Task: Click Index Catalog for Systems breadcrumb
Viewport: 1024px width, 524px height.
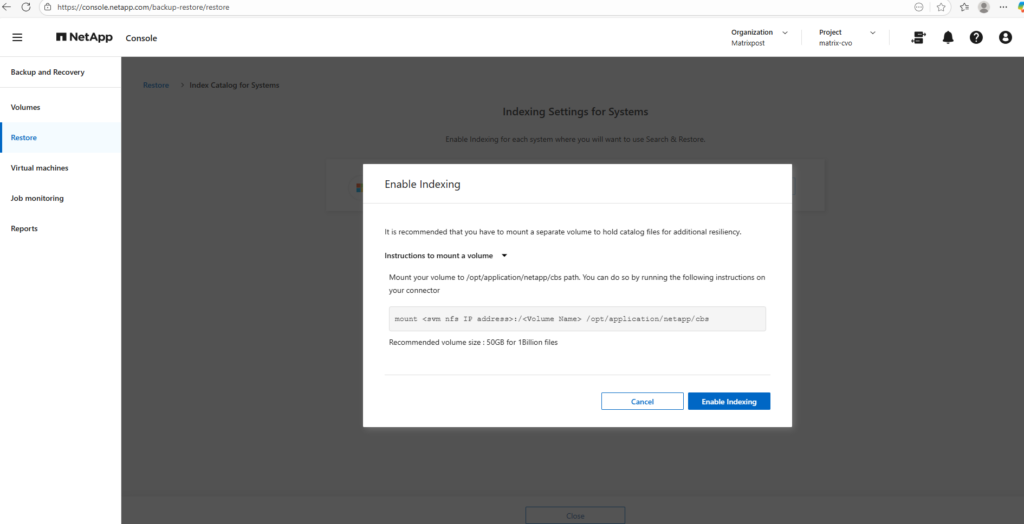Action: (x=234, y=85)
